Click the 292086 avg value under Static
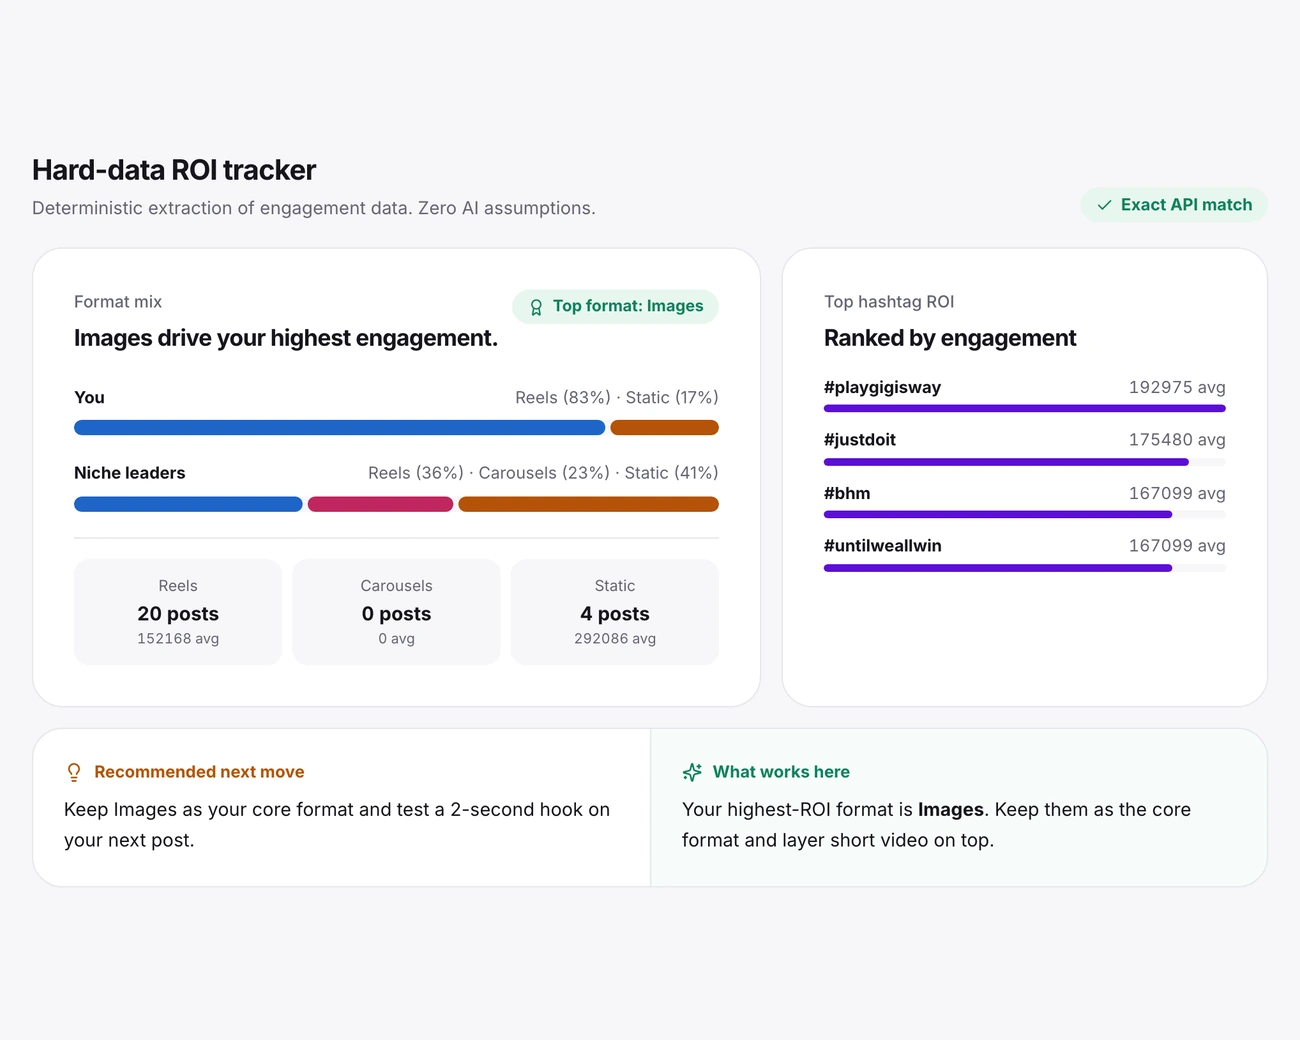 (x=615, y=639)
